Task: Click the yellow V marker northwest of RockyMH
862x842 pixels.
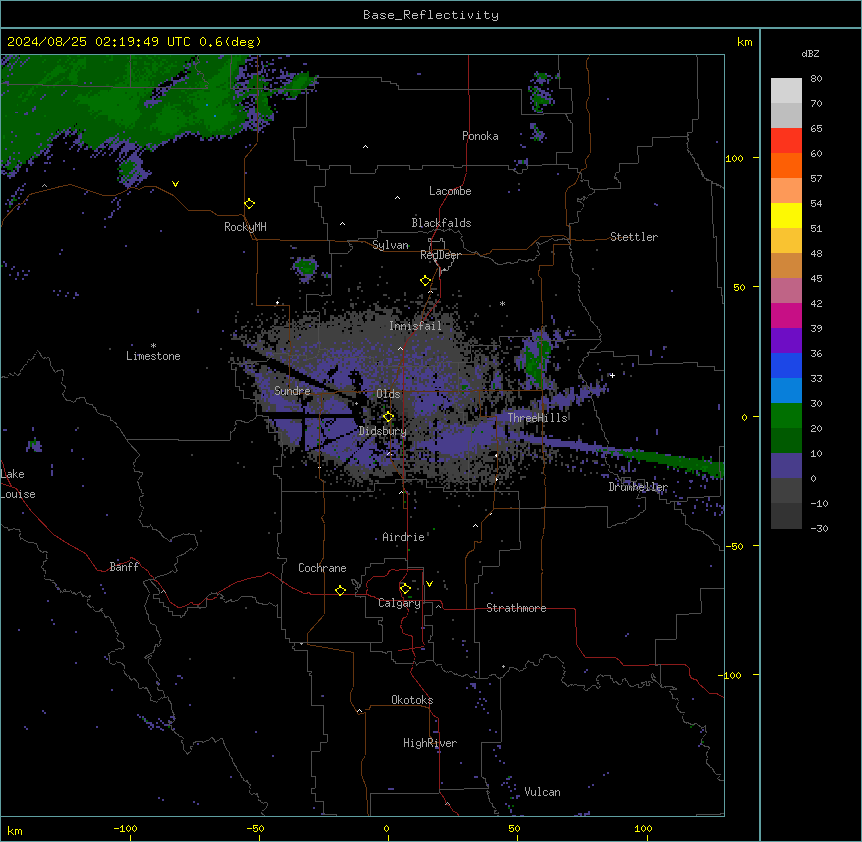Action: pyautogui.click(x=175, y=184)
